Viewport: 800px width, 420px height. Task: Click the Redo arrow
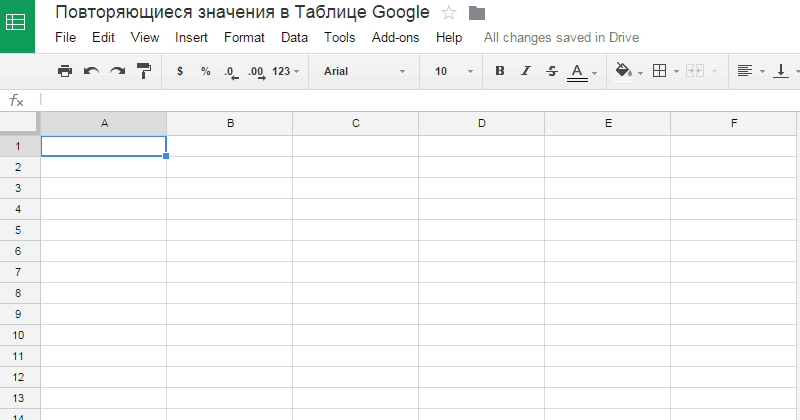pos(118,71)
